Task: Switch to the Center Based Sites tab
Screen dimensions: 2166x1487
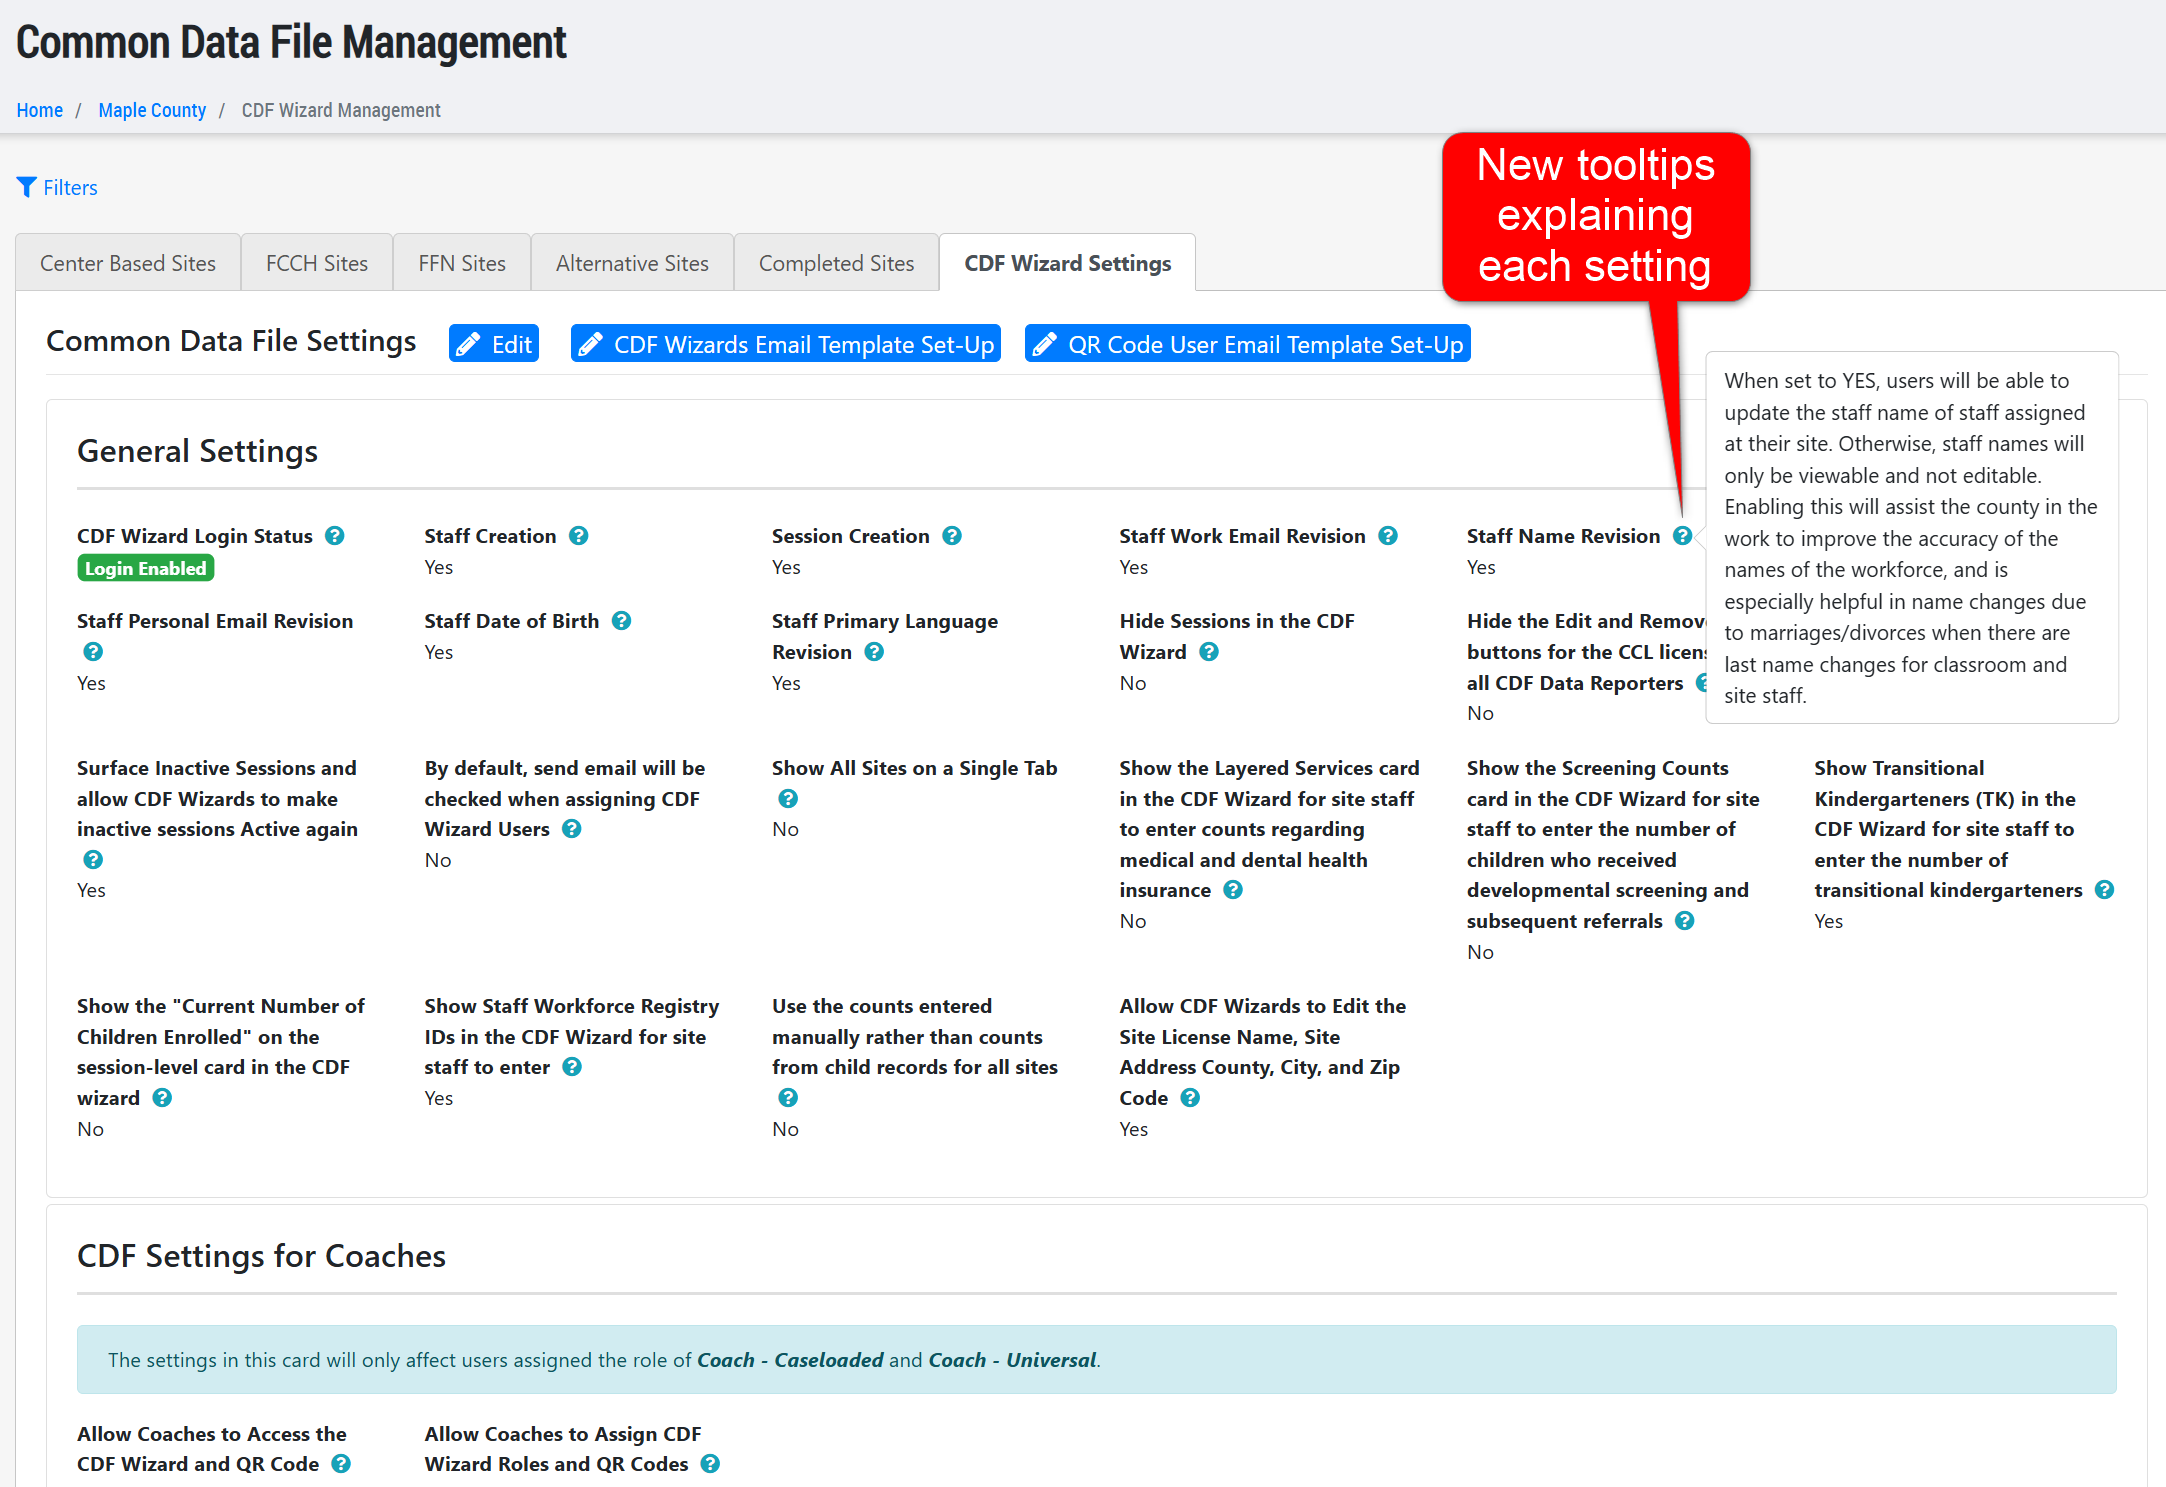Action: tap(128, 263)
